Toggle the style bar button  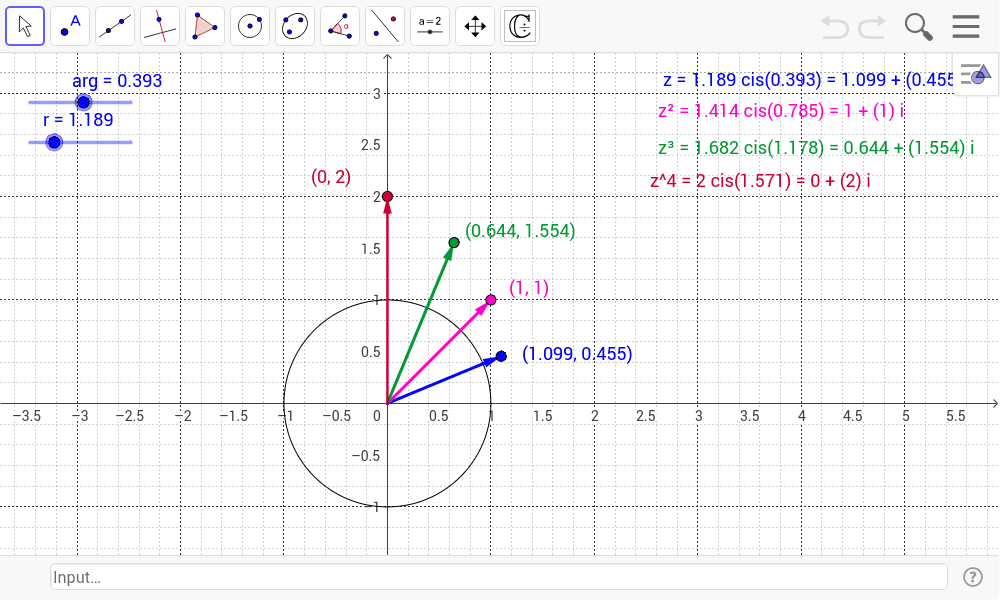[x=975, y=74]
